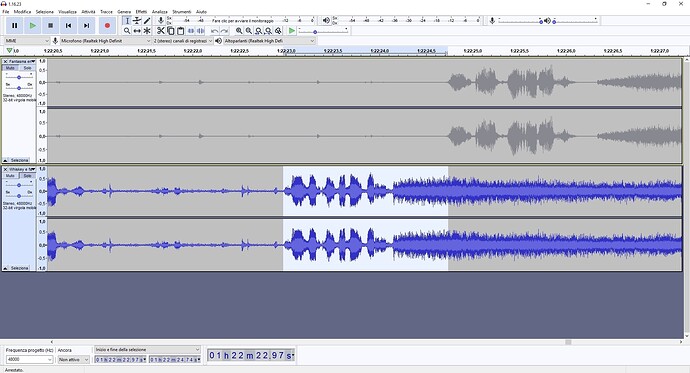Close the Fantasma track with its X
The image size is (690, 373).
pos(5,62)
